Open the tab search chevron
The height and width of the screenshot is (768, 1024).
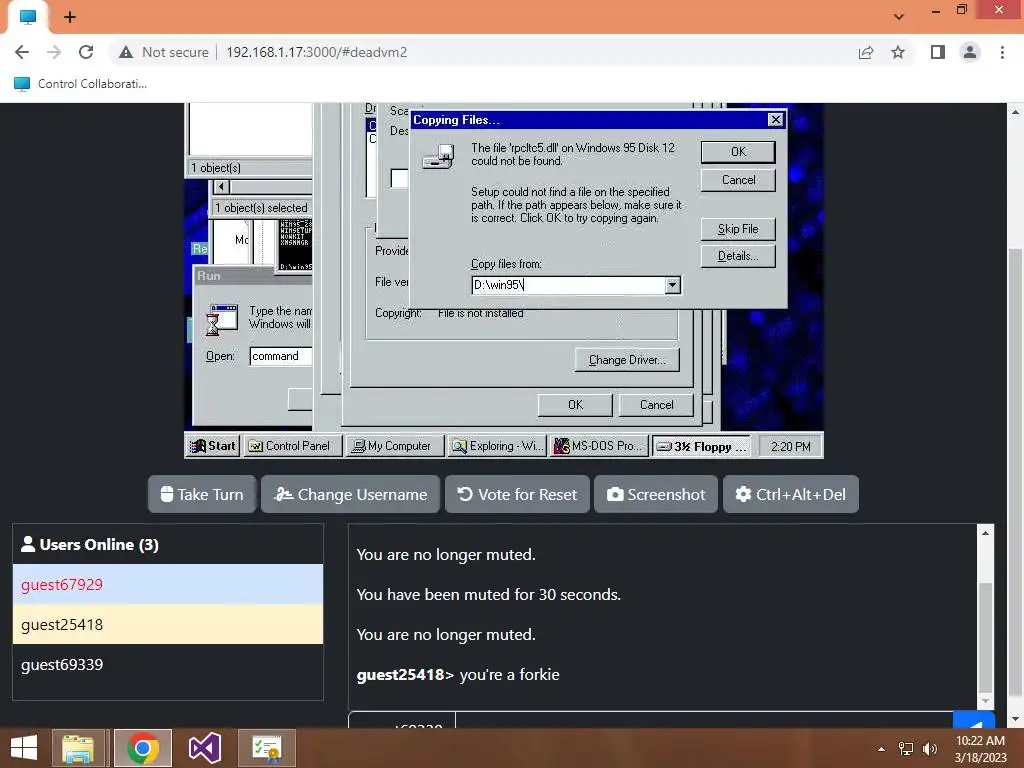tap(899, 17)
